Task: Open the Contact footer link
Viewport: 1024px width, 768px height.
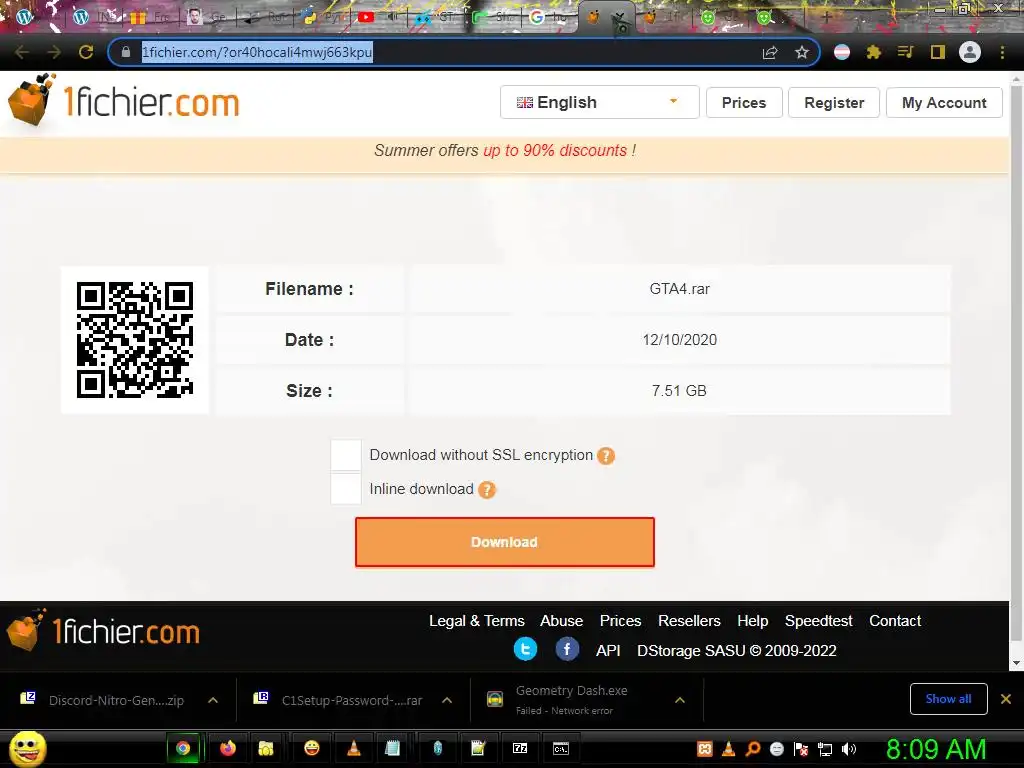Action: (x=895, y=620)
